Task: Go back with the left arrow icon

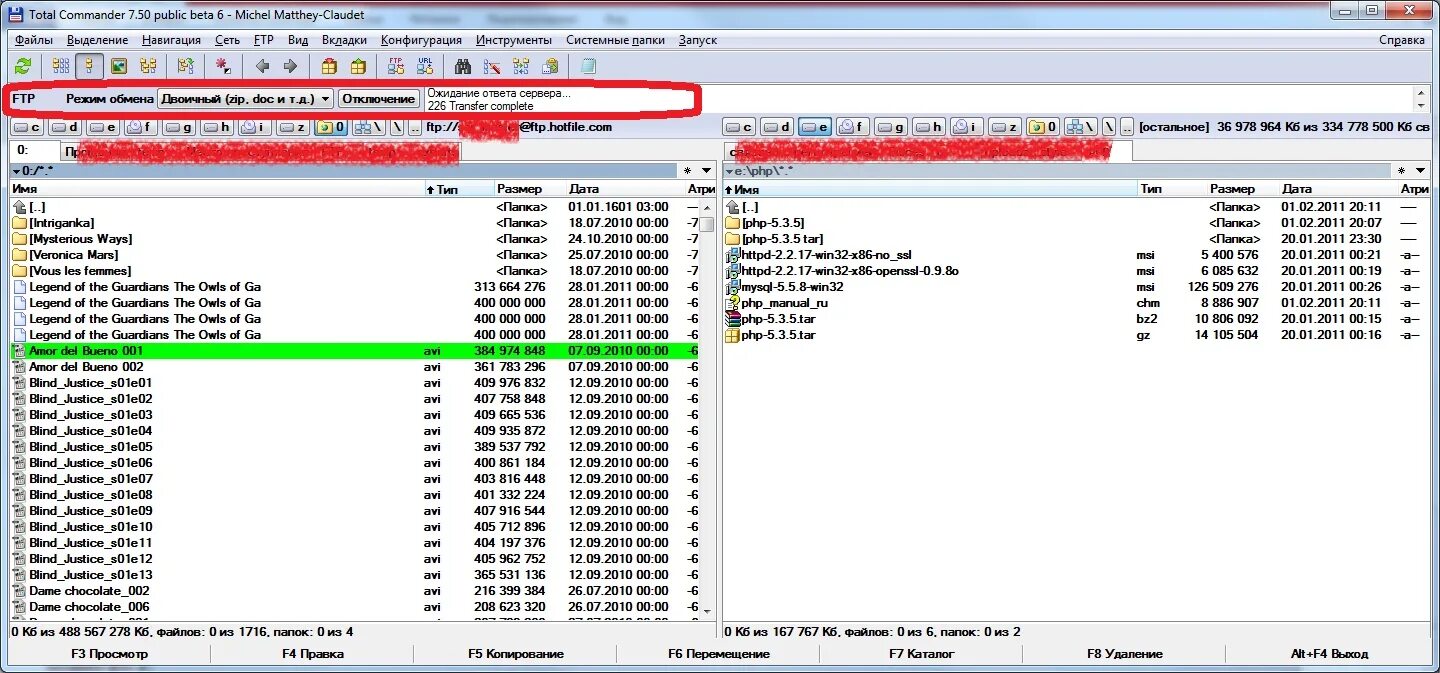Action: (262, 66)
